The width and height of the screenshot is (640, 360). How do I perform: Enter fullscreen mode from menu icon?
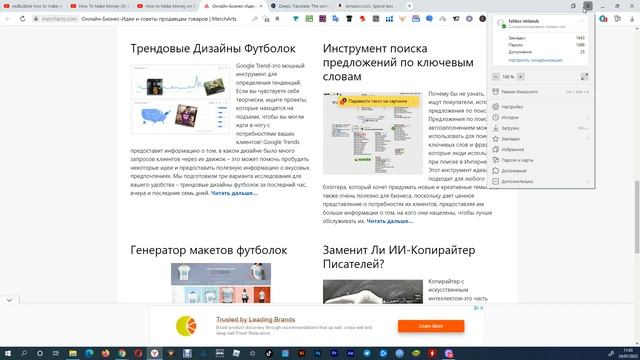(584, 77)
